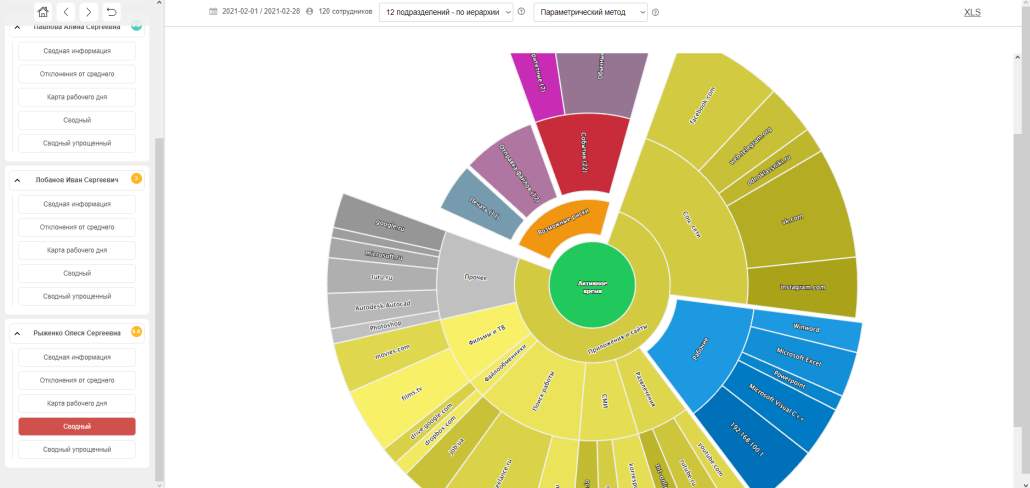Select the grey Прочее segment
This screenshot has width=1030, height=488.
[x=476, y=277]
